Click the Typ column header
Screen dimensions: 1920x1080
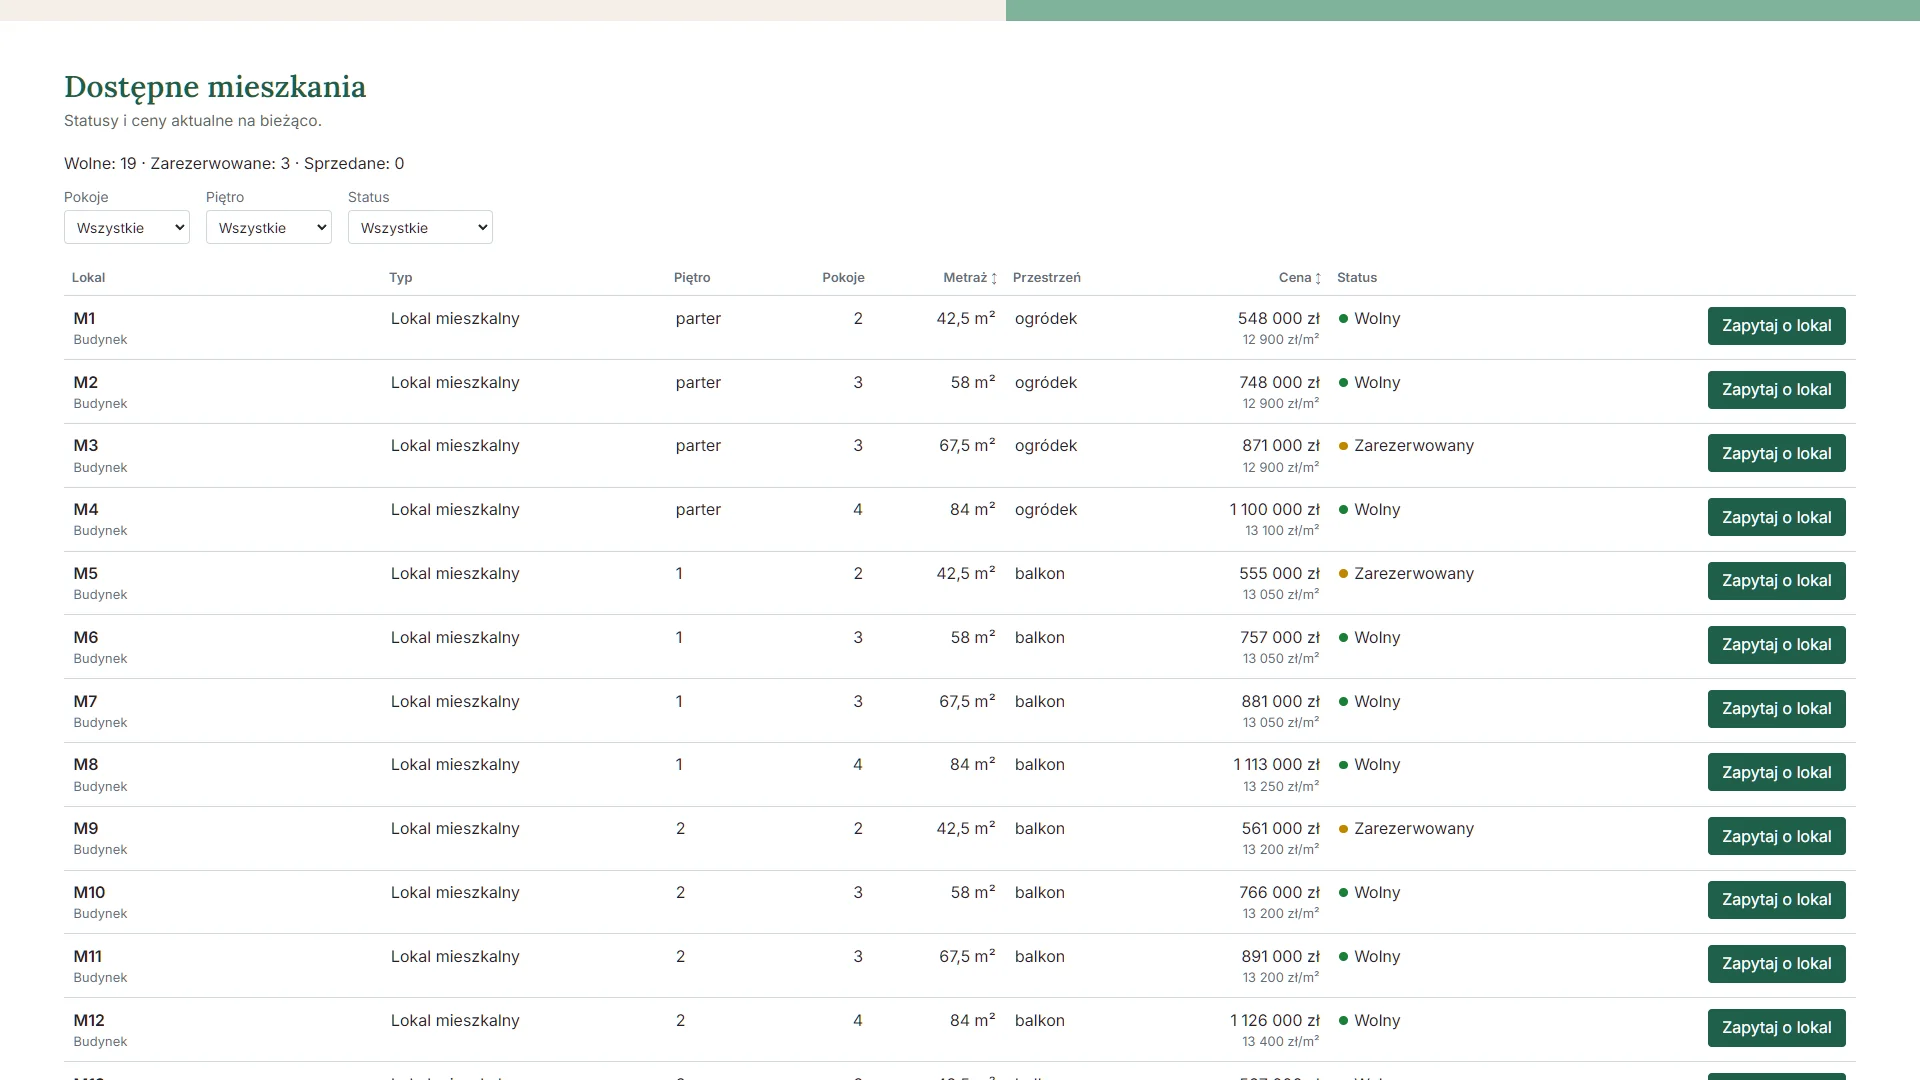[x=400, y=278]
